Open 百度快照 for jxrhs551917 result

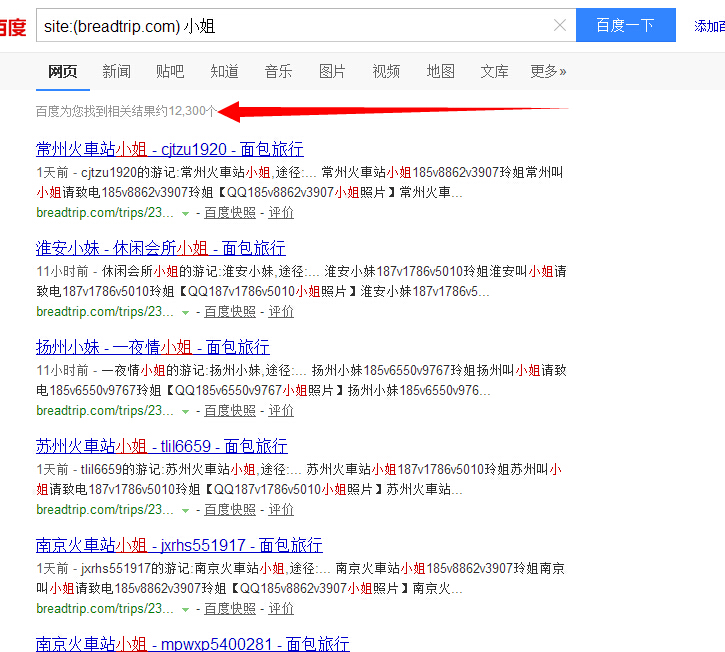[x=230, y=609]
